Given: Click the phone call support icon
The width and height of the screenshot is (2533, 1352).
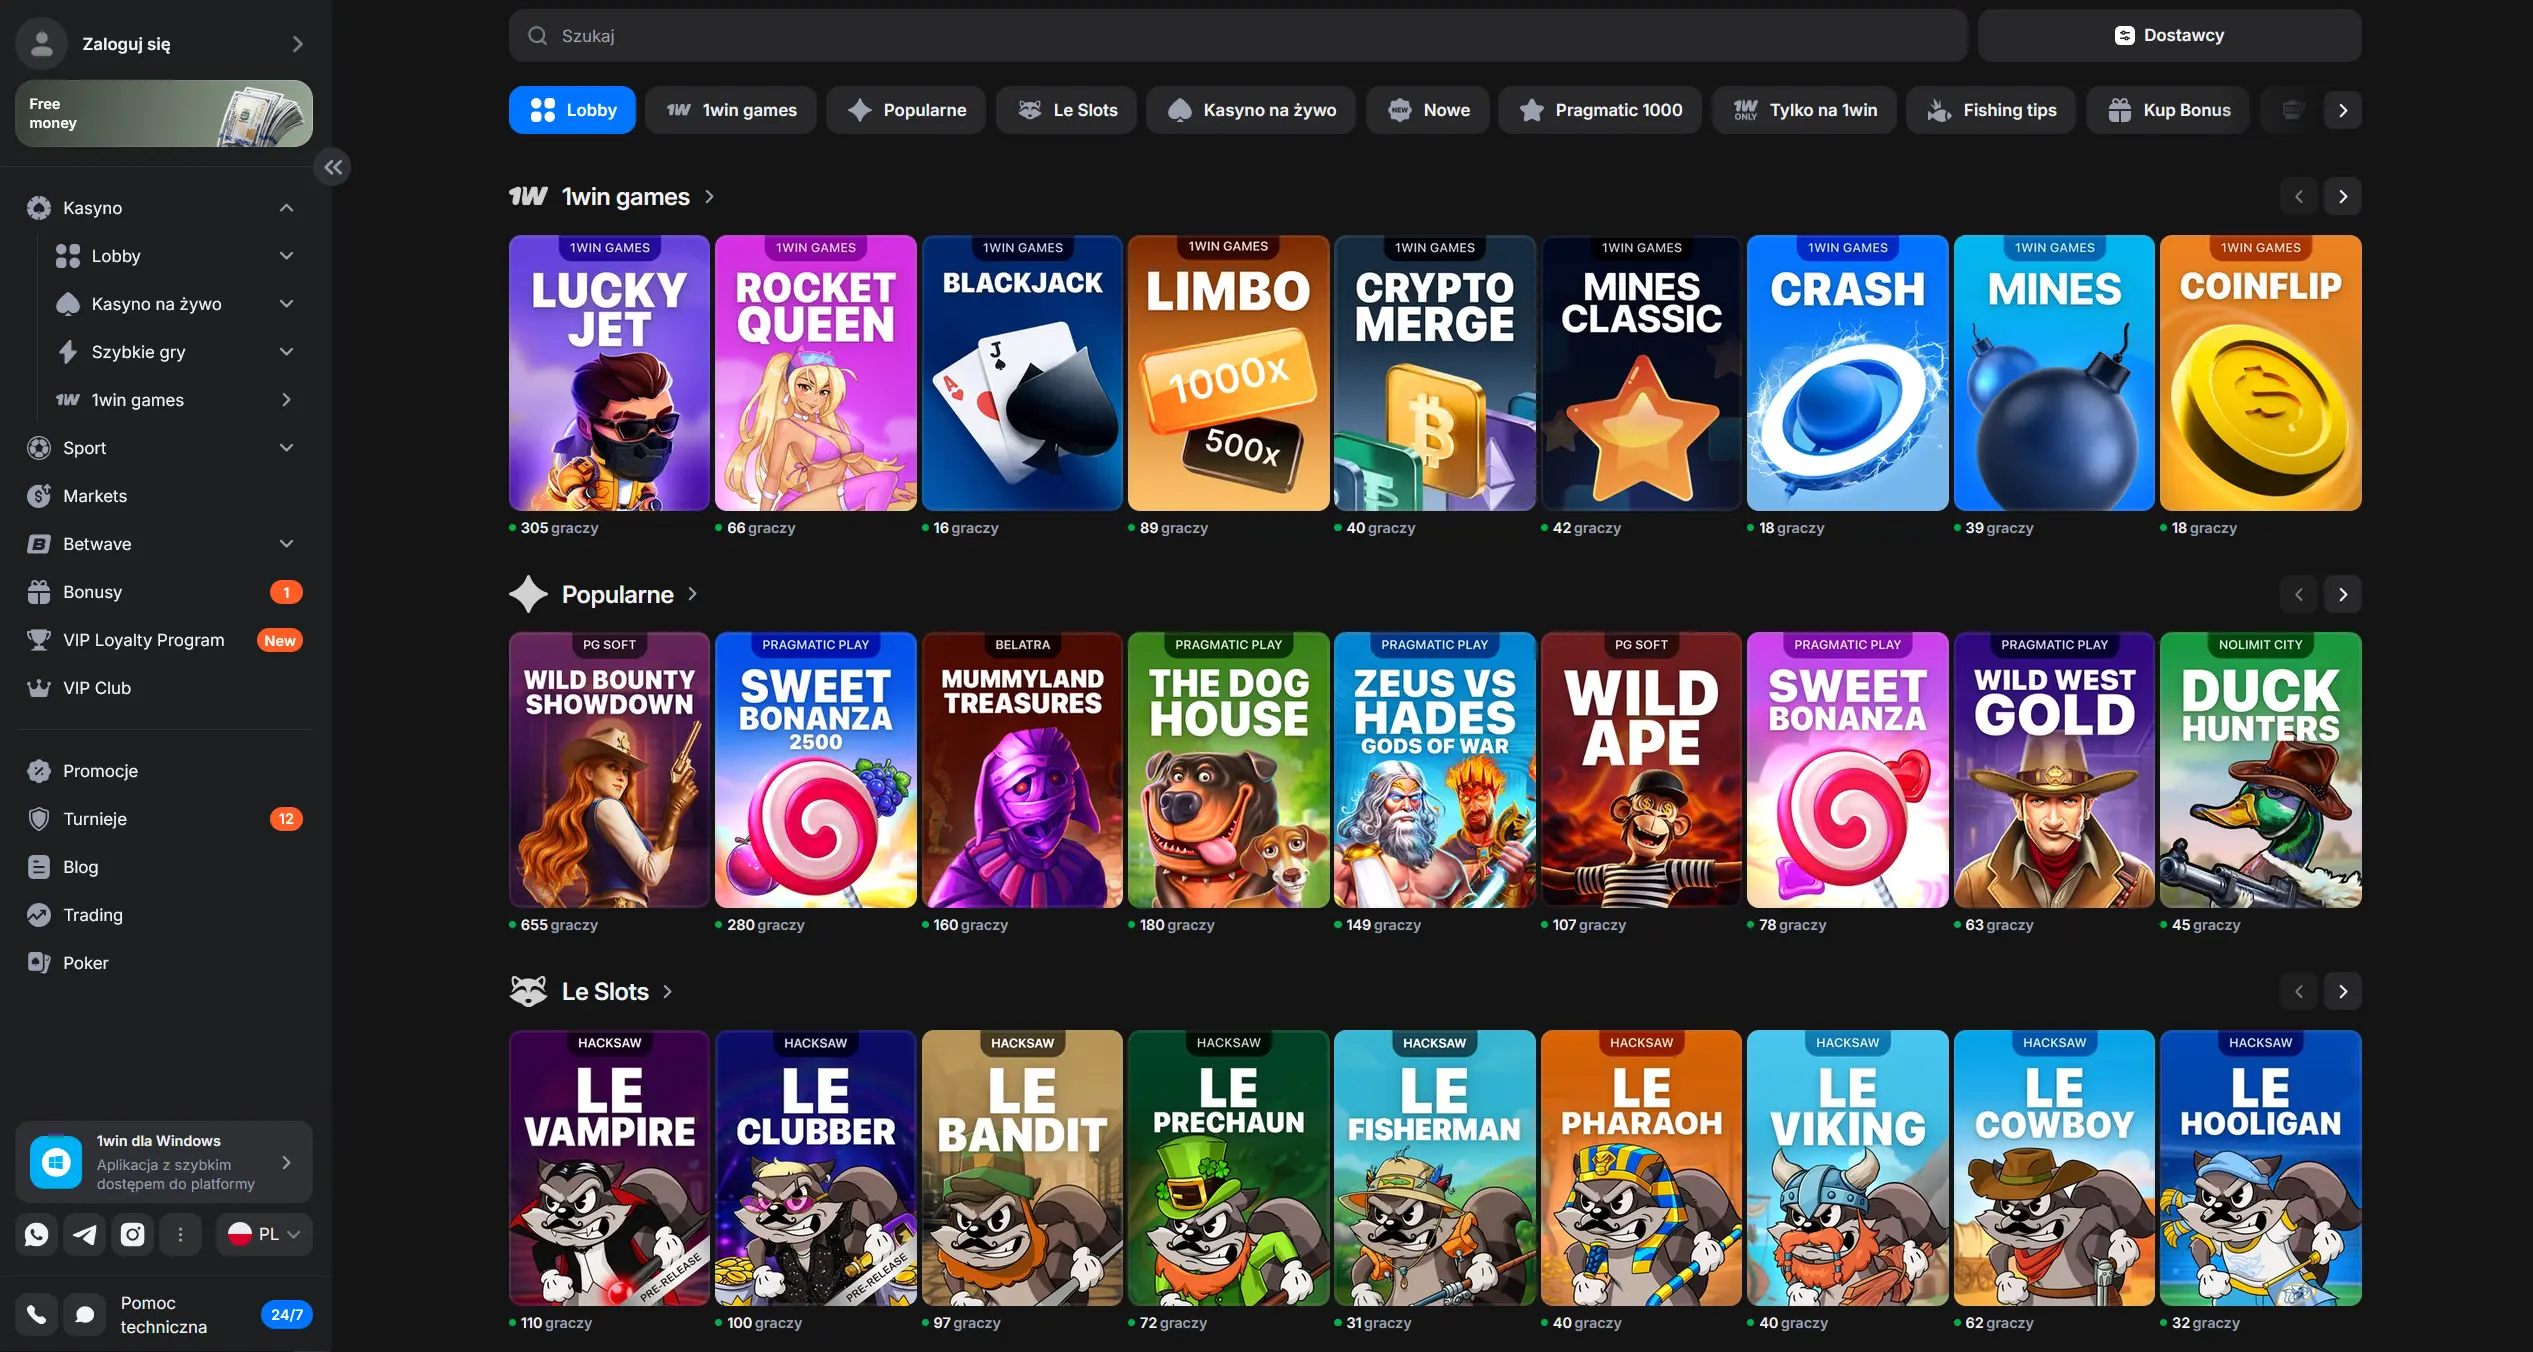Looking at the screenshot, I should click(37, 1314).
